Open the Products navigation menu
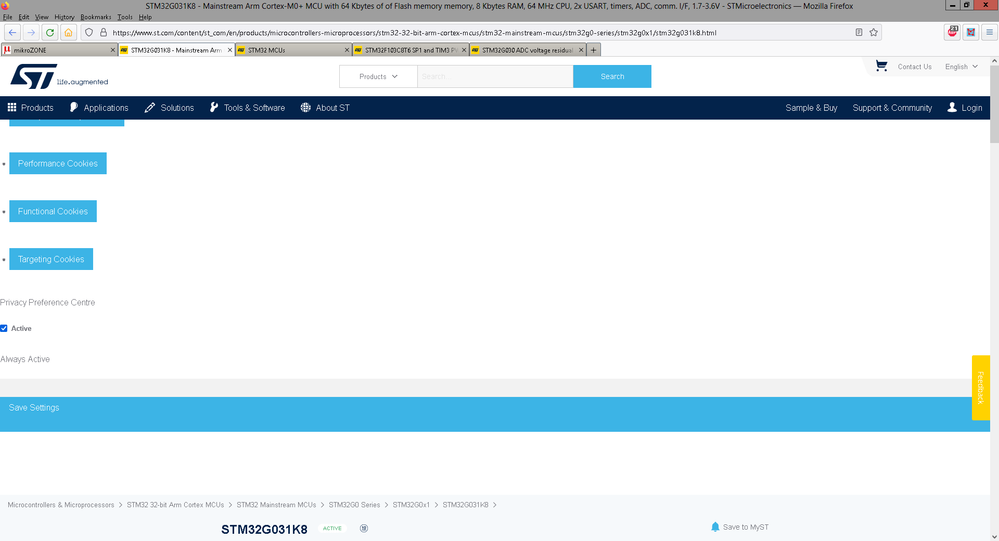This screenshot has width=999, height=541. tap(30, 108)
